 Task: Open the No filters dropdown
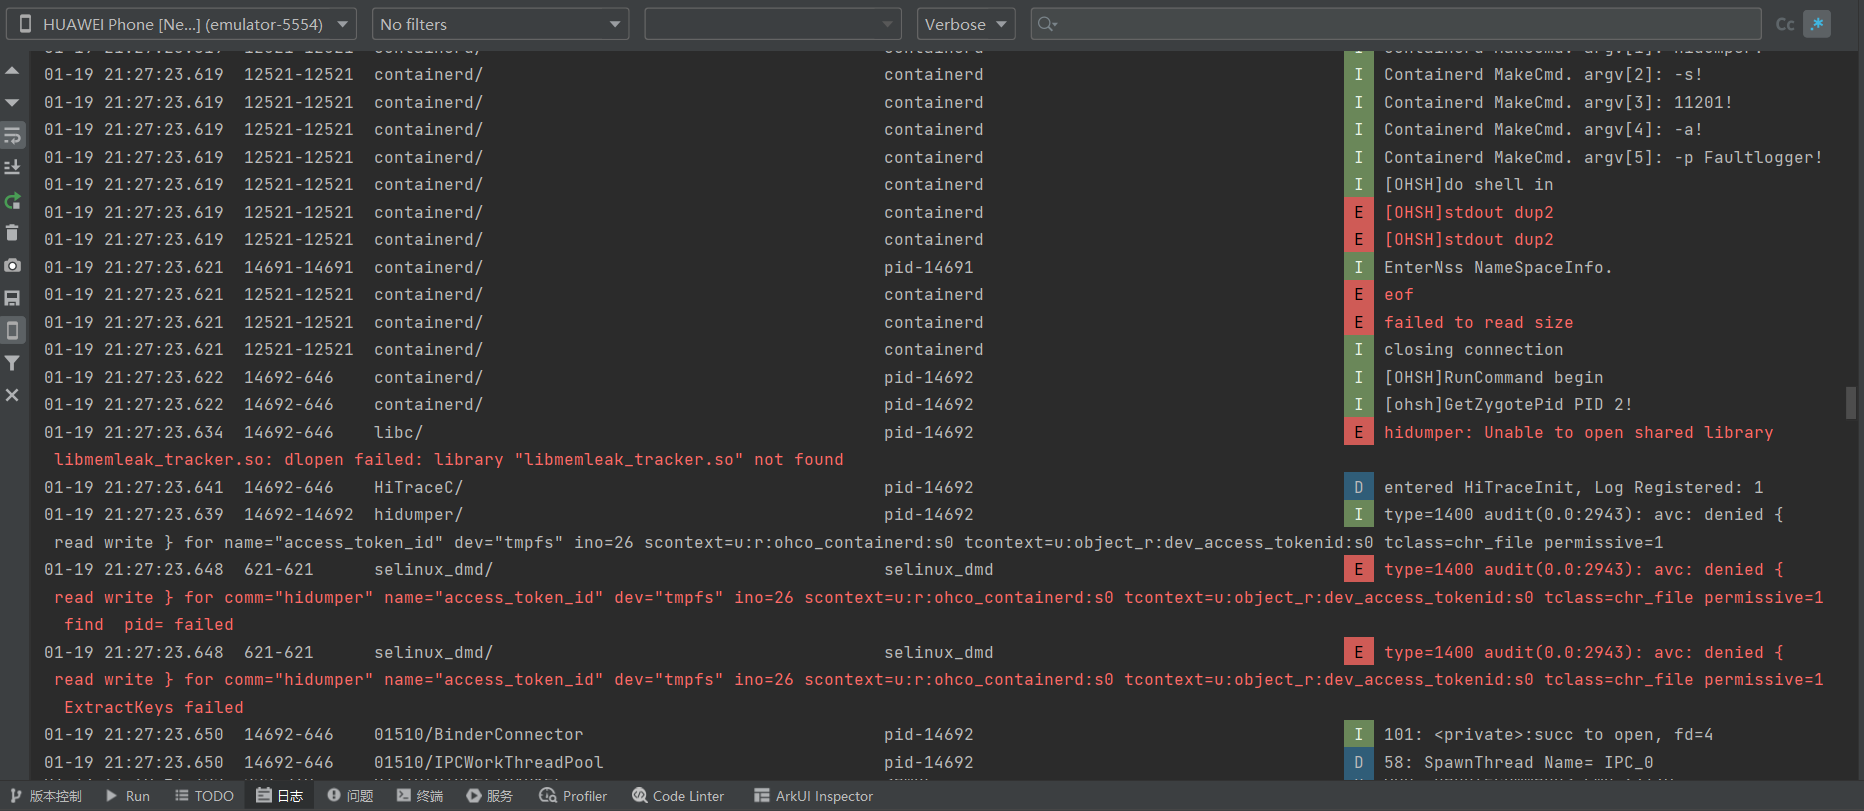[500, 24]
